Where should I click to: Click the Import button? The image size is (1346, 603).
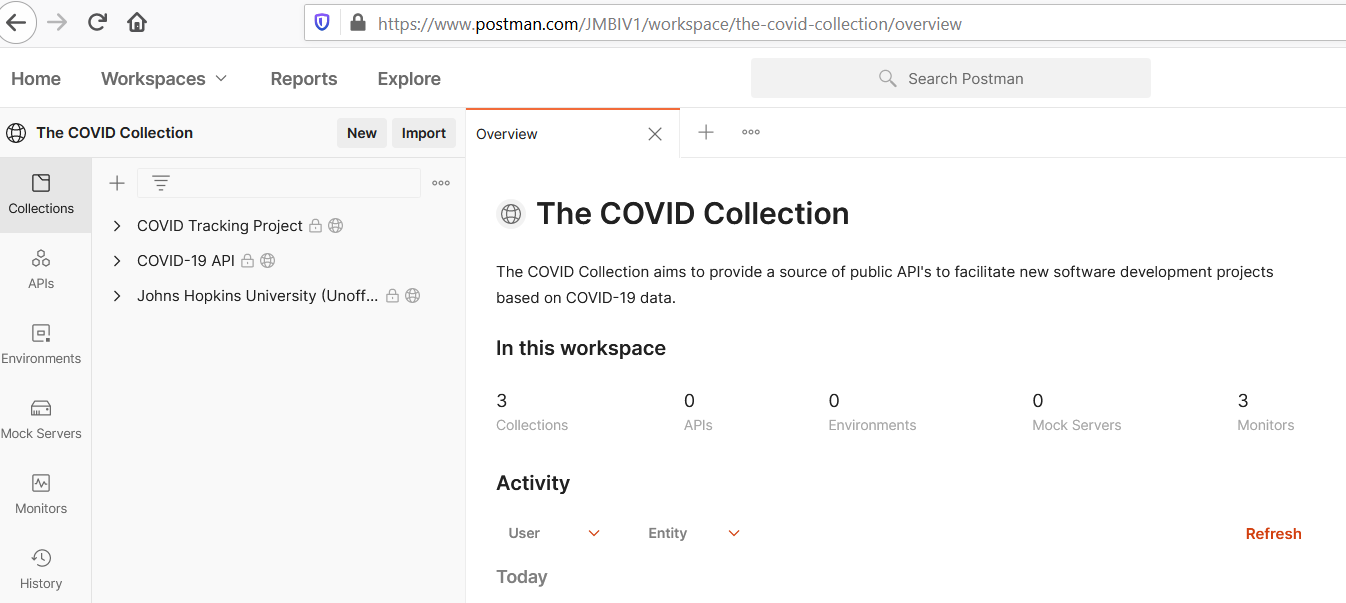(x=424, y=133)
